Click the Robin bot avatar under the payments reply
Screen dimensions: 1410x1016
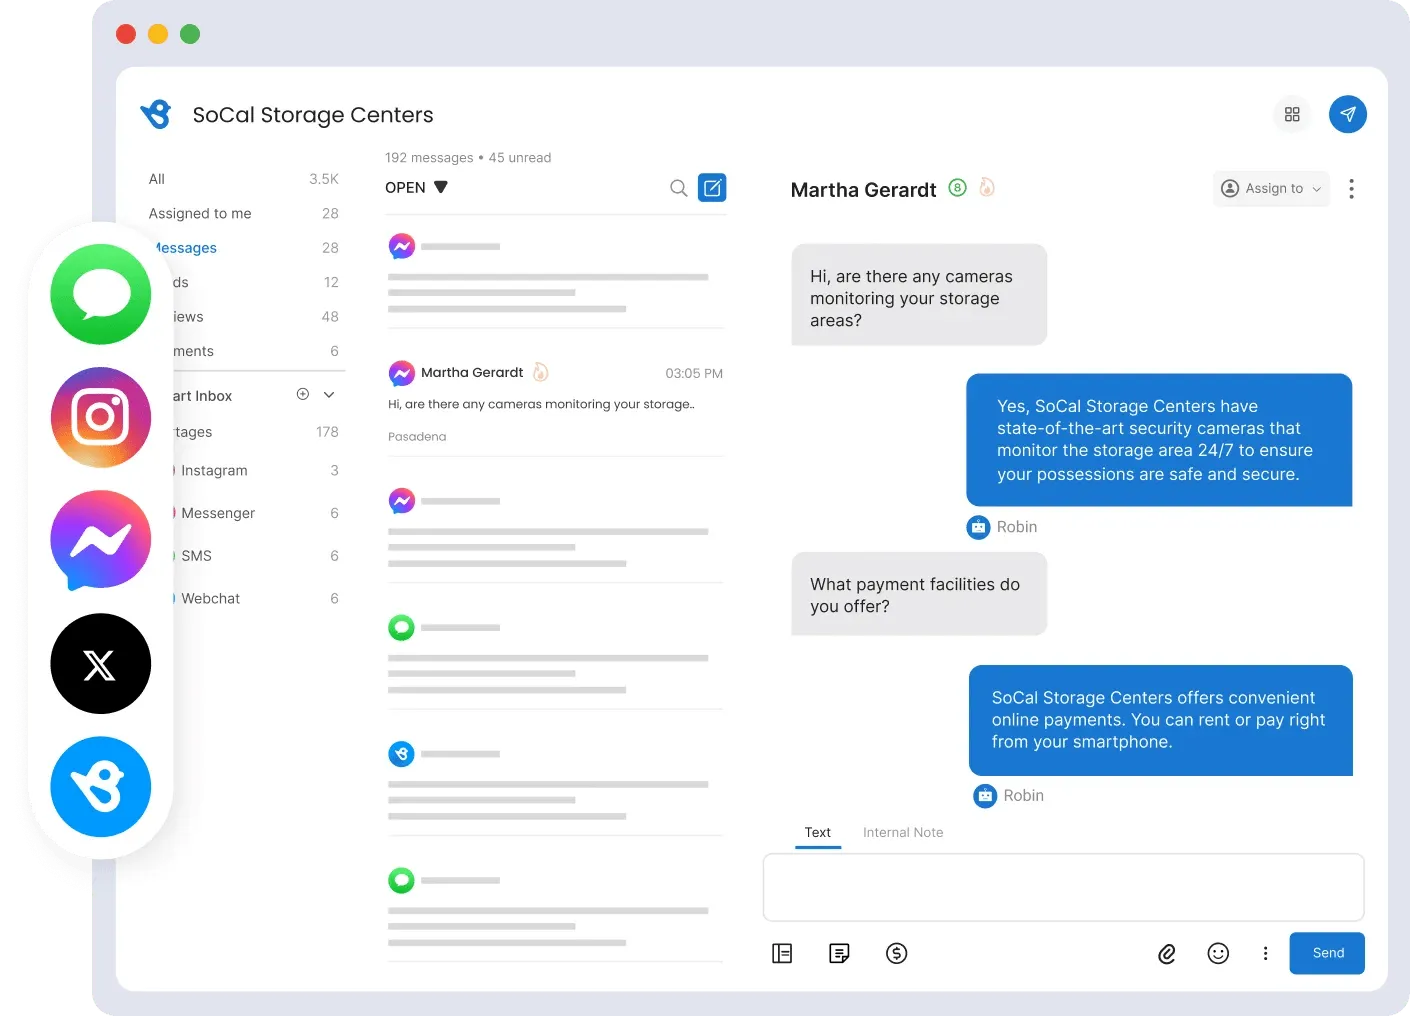pyautogui.click(x=985, y=796)
